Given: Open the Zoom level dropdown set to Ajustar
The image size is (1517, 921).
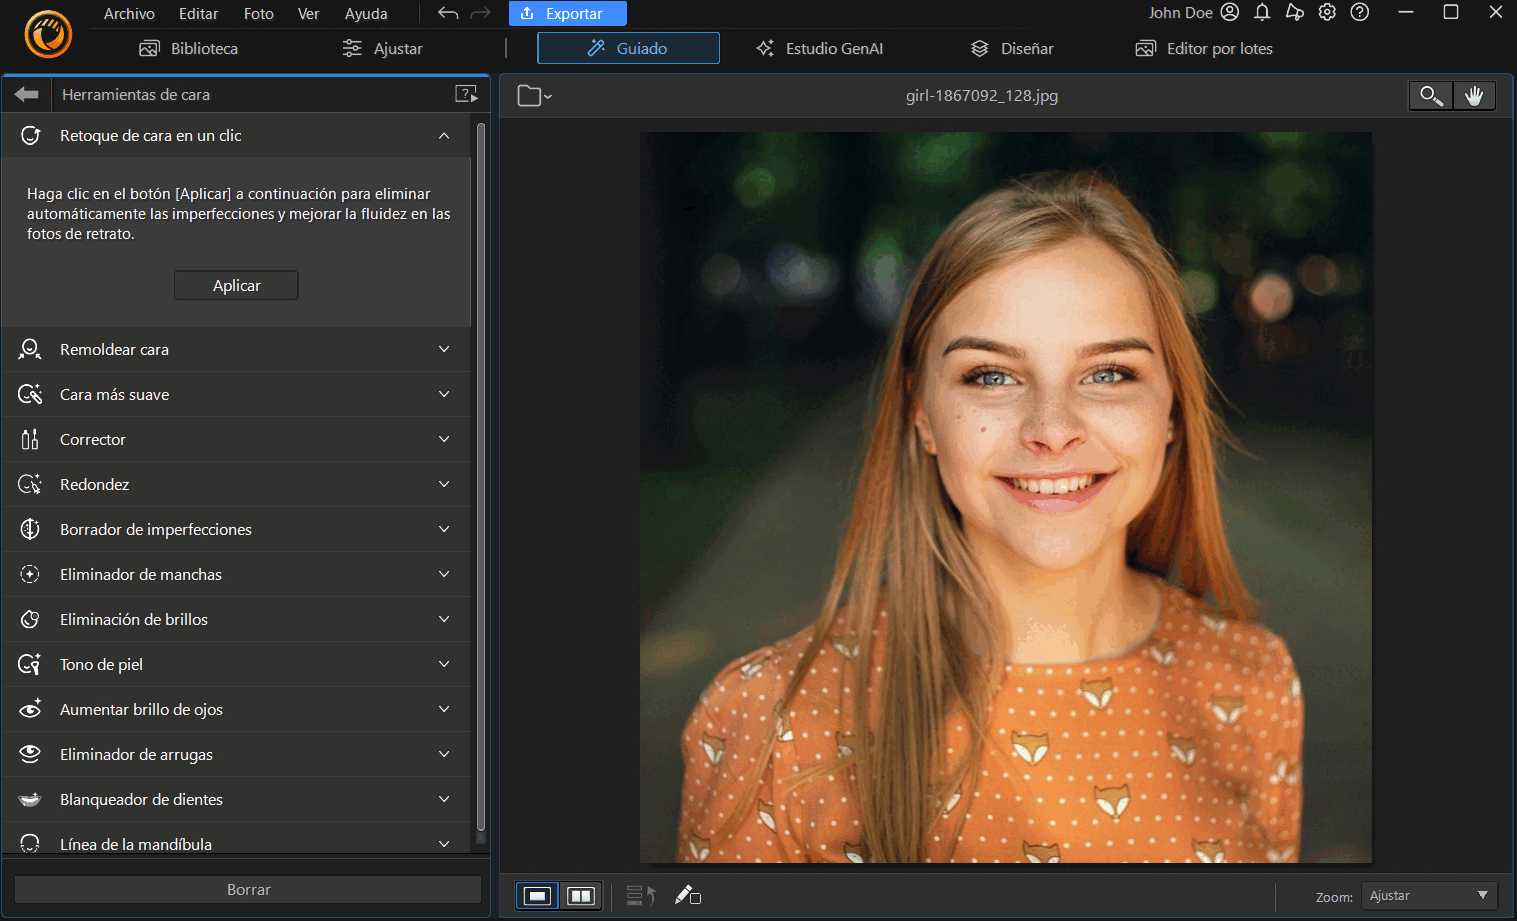Looking at the screenshot, I should pyautogui.click(x=1428, y=895).
